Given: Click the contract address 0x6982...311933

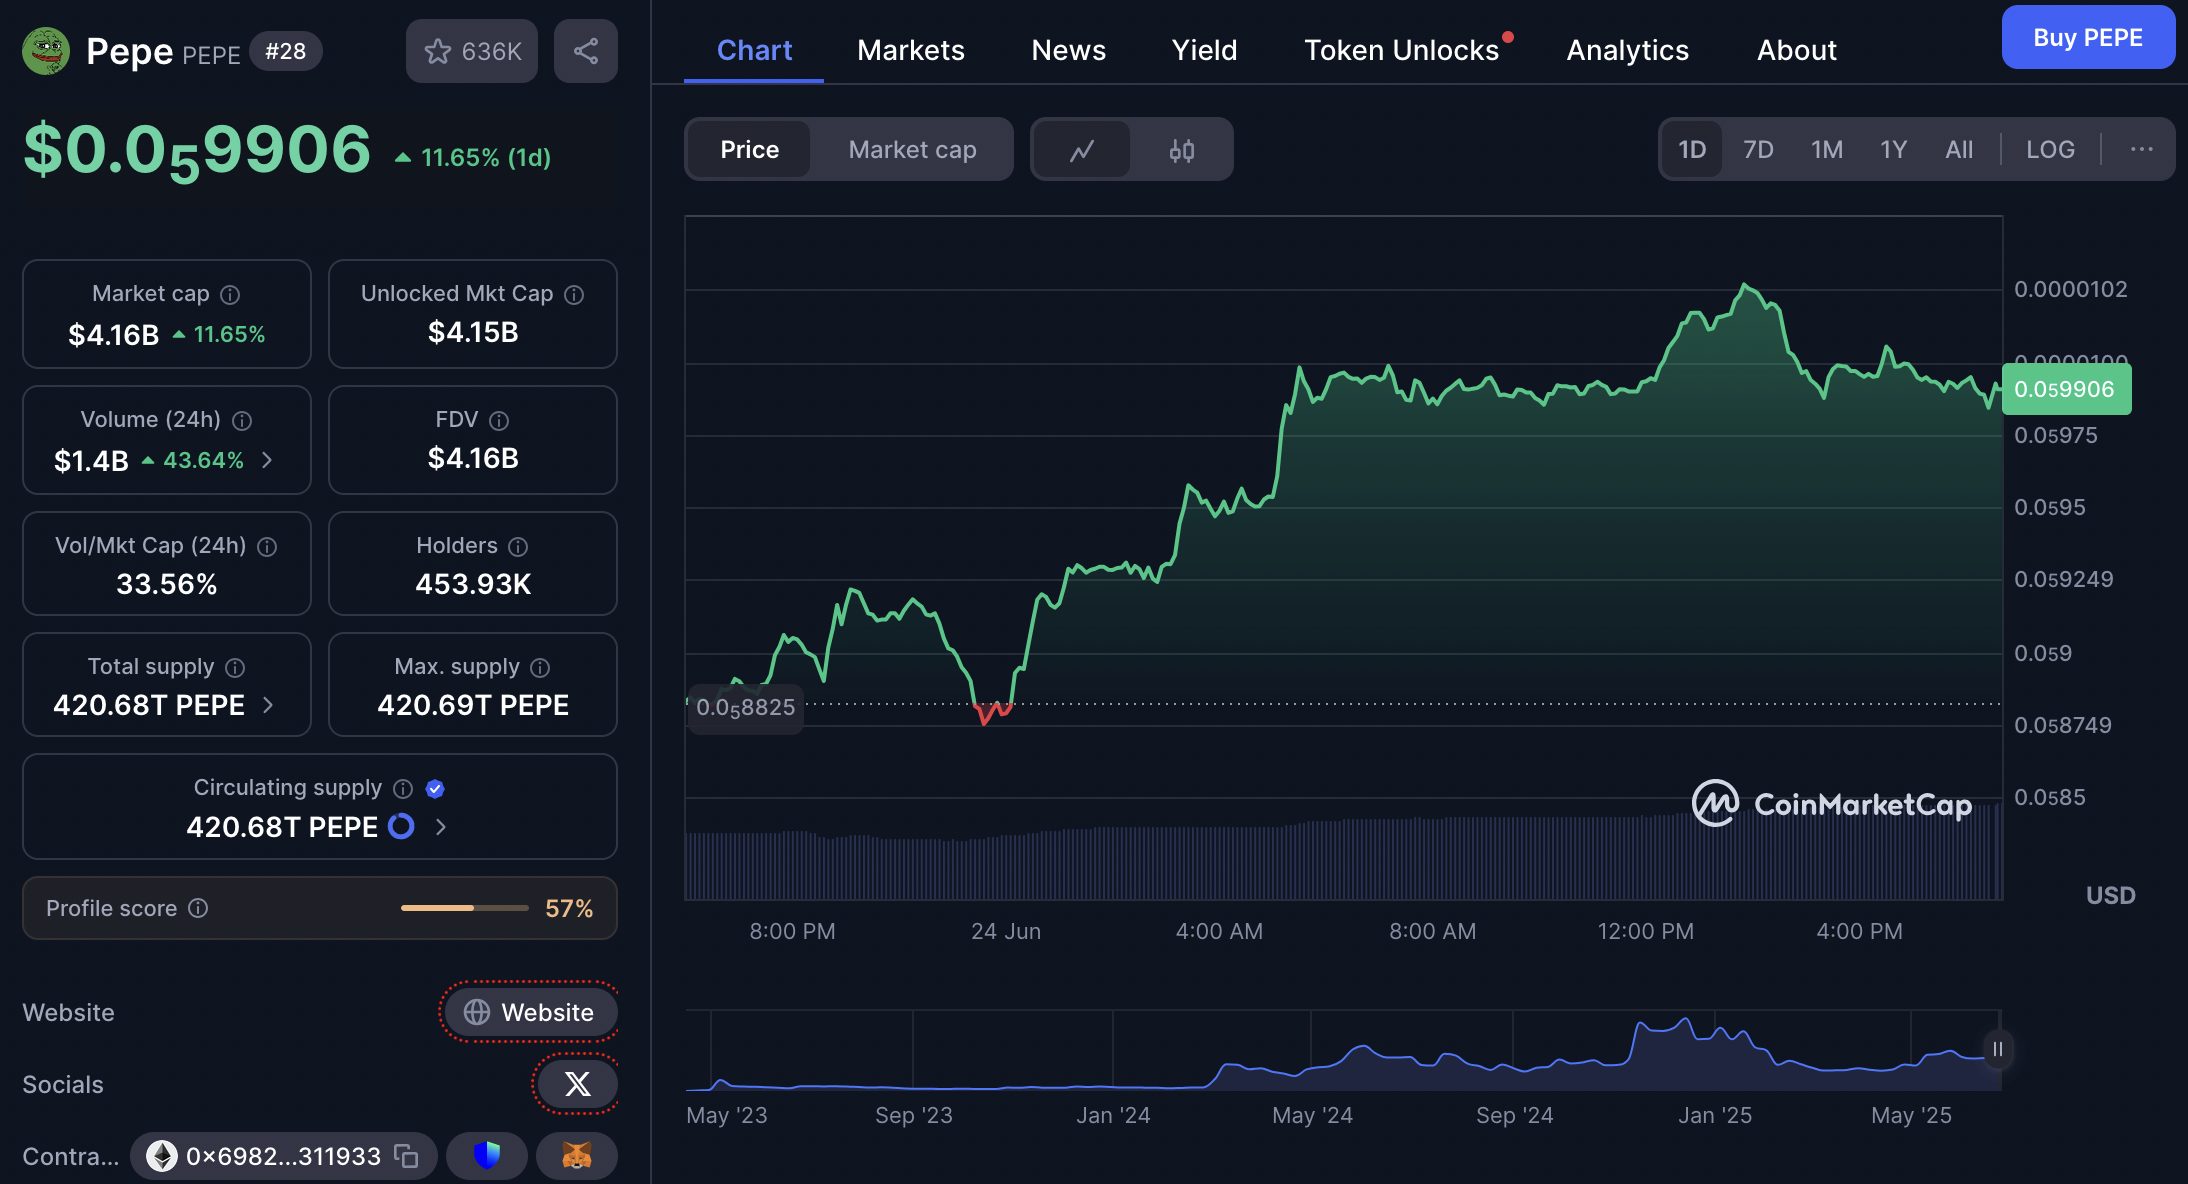Looking at the screenshot, I should (x=283, y=1156).
